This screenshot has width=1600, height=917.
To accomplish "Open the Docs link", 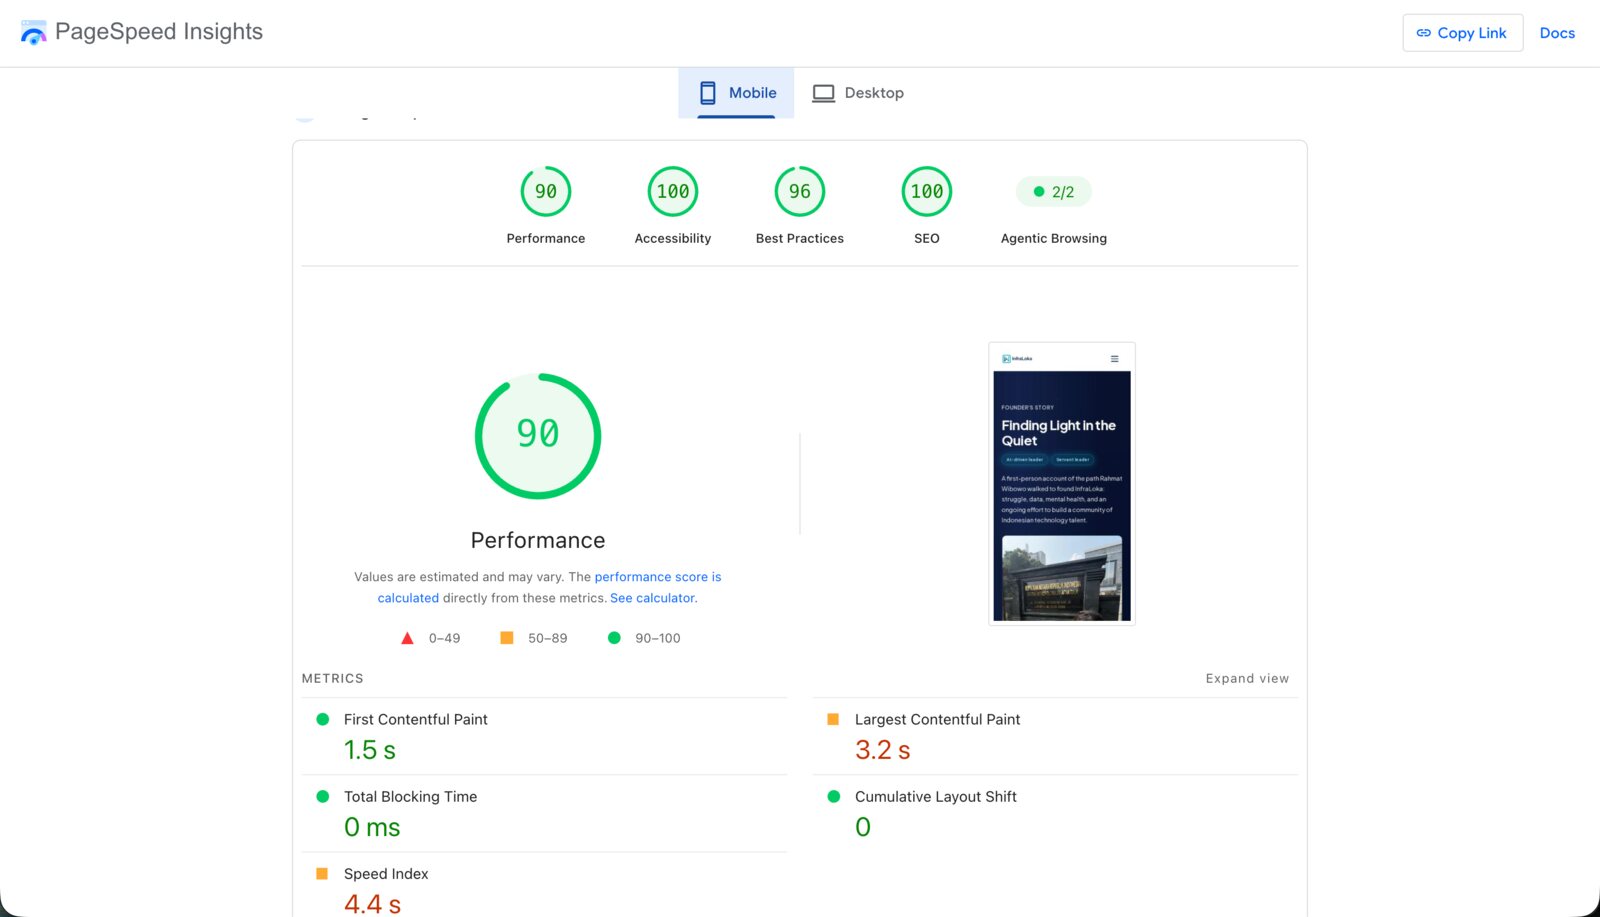I will point(1557,33).
